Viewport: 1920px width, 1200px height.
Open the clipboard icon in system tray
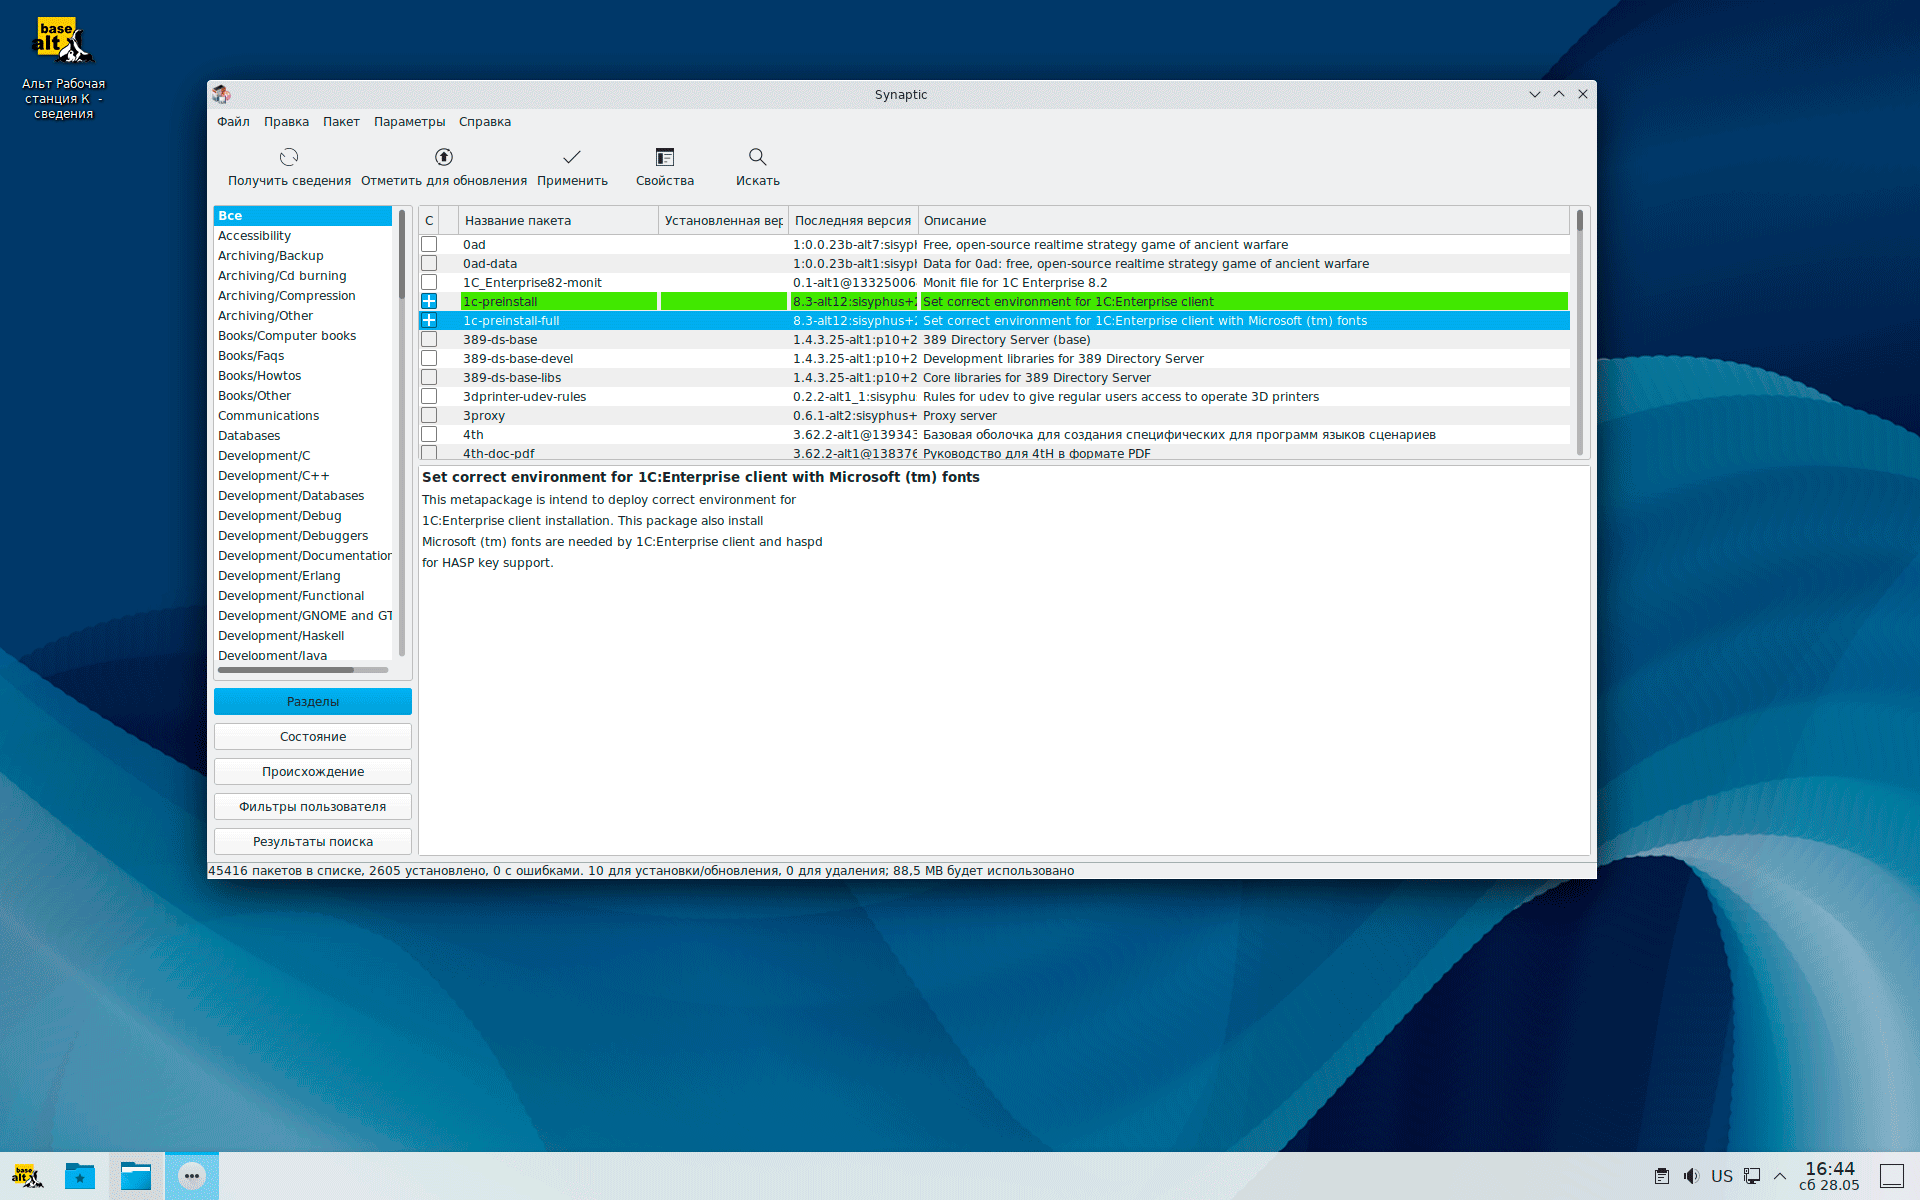click(1661, 1176)
